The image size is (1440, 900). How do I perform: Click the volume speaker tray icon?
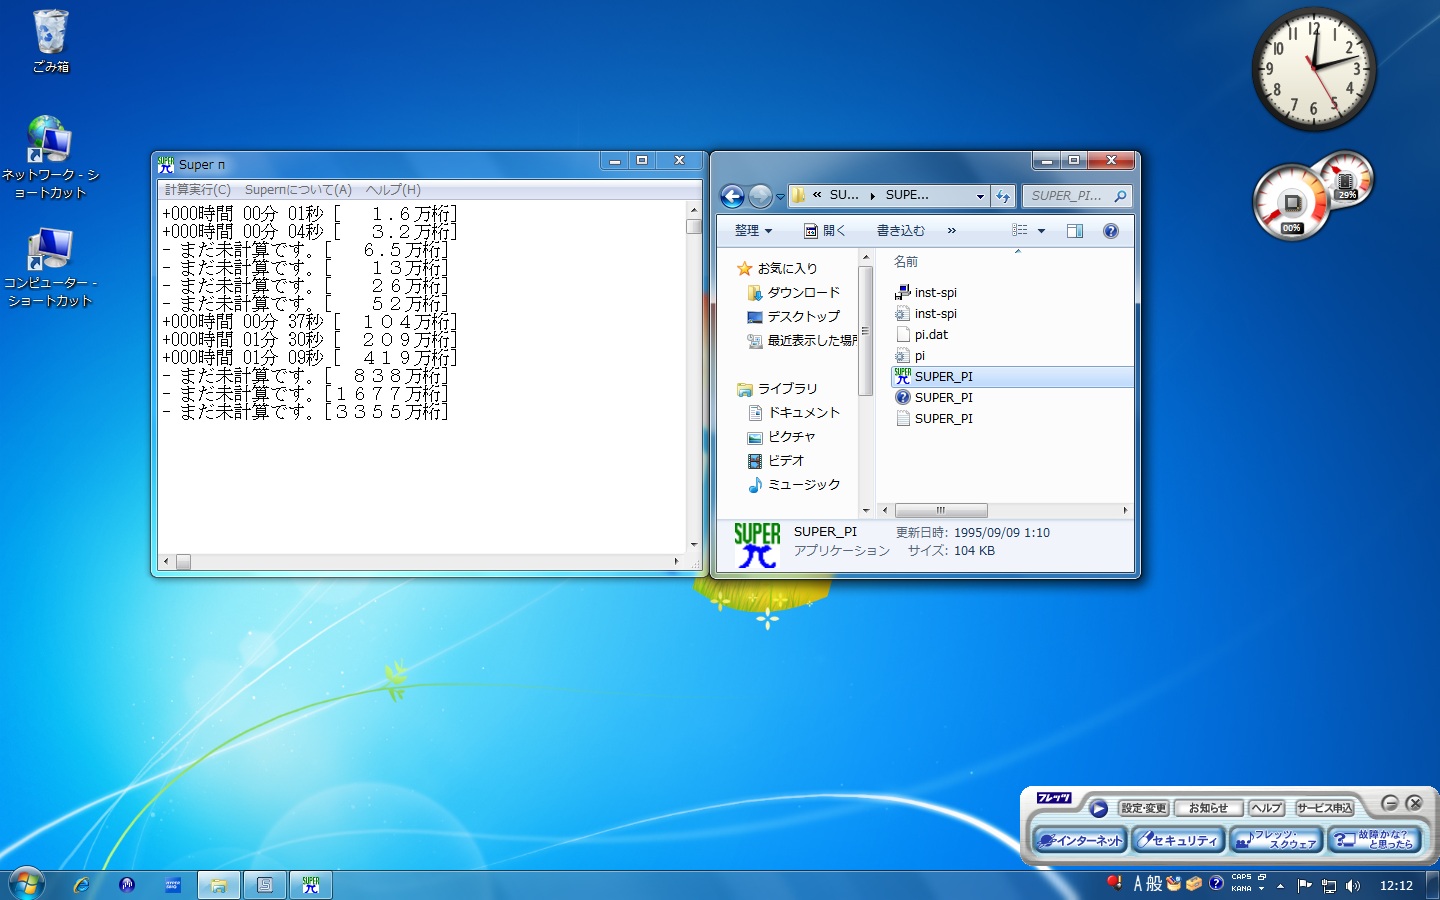1353,886
